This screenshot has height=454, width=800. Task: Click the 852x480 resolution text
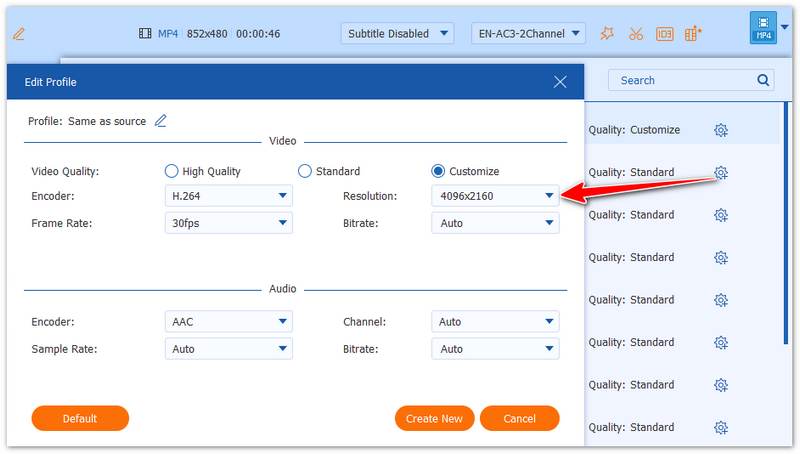point(207,34)
